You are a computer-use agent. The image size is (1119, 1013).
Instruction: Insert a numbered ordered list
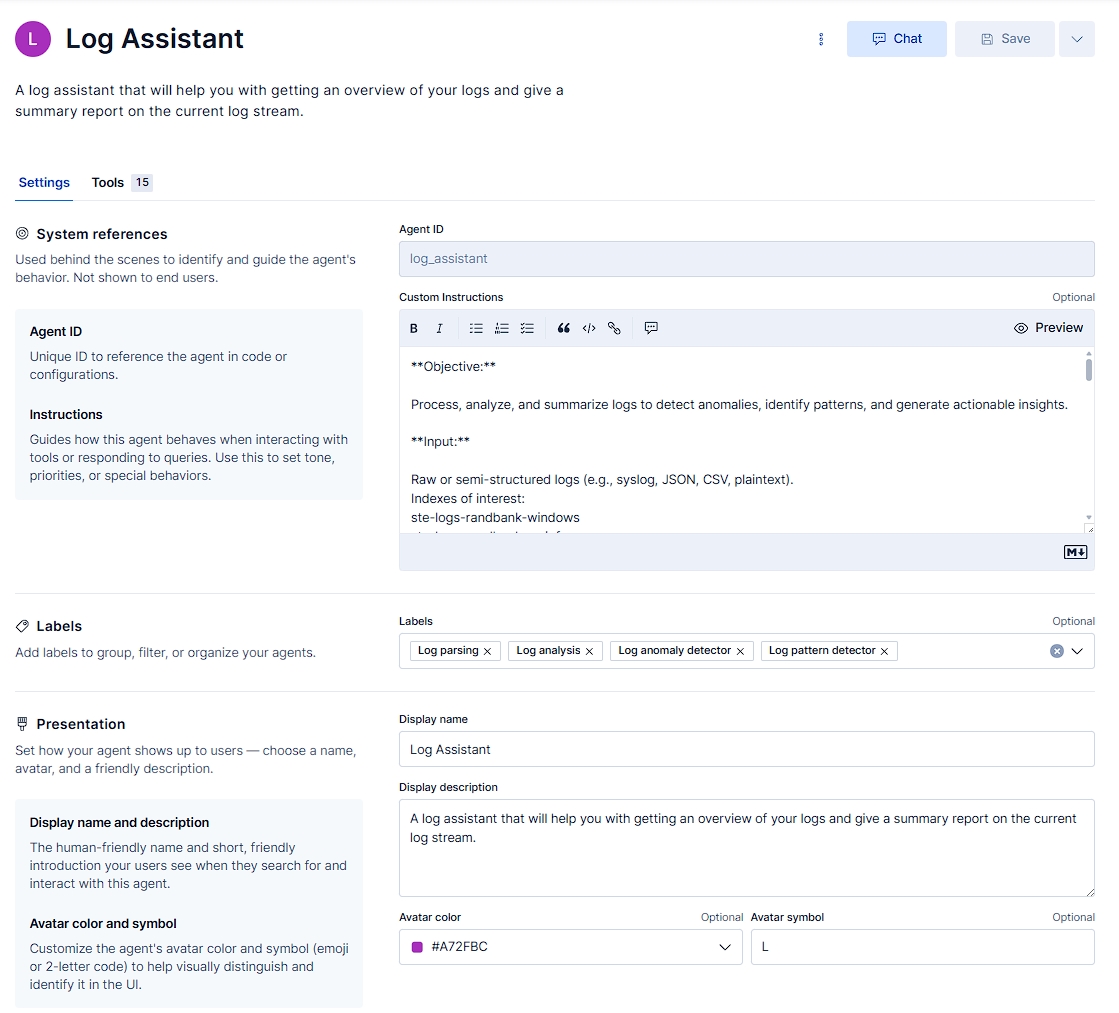502,328
